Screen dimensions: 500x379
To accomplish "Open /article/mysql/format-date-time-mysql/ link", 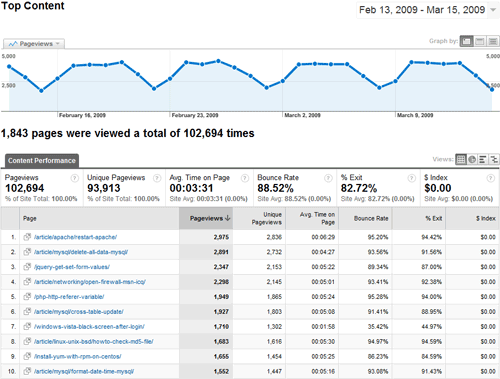I will [84, 371].
